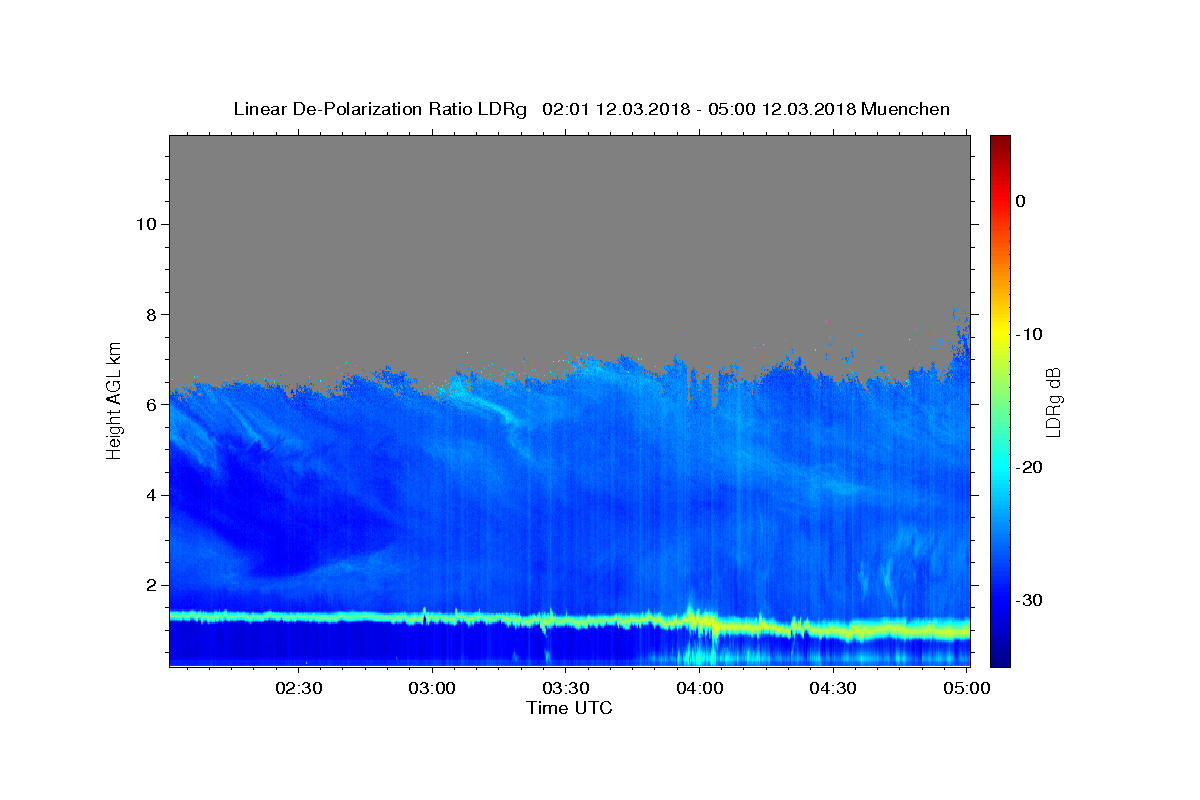Screen dimensions: 1200x800
Task: Click the 'Height AGL km' axis label
Action: pyautogui.click(x=115, y=400)
